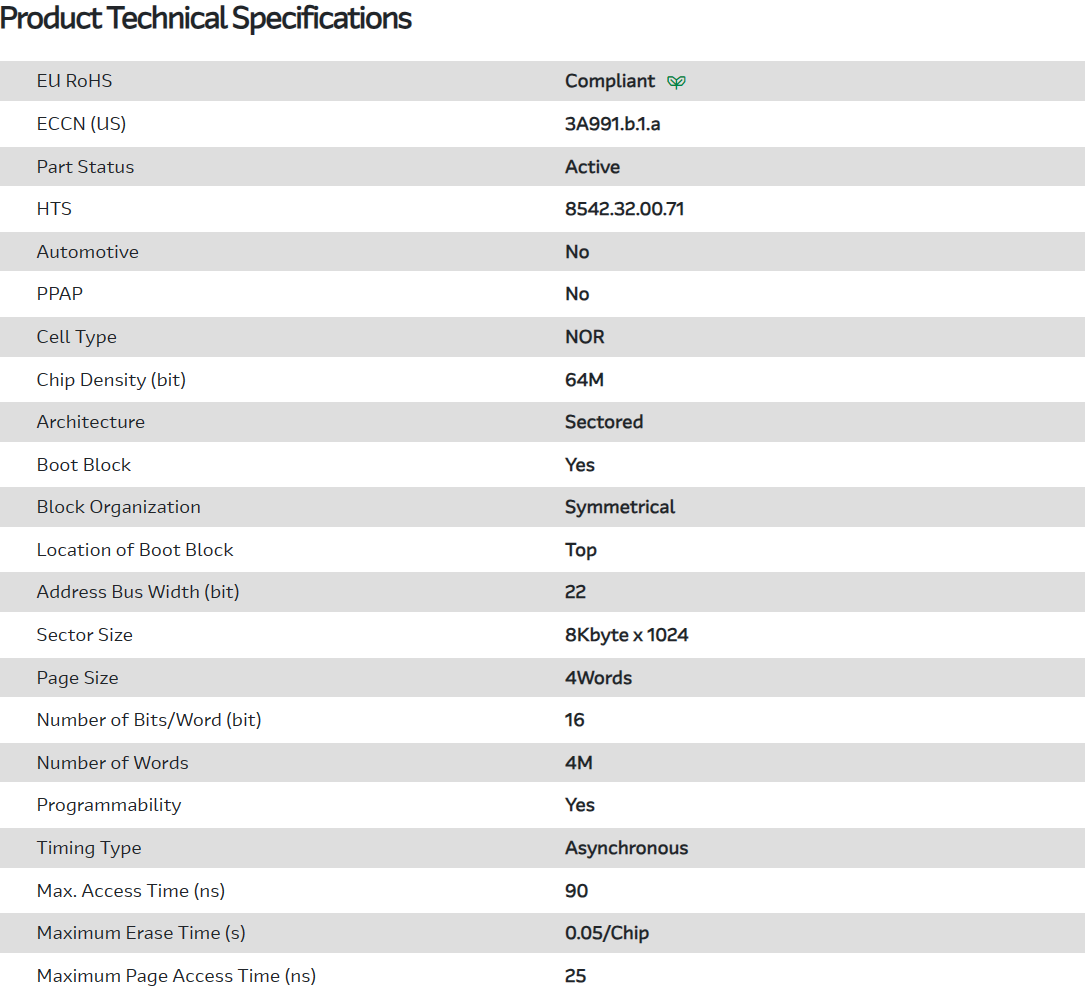Click the Product Technical Specifications heading
The height and width of the screenshot is (994, 1085).
206,18
